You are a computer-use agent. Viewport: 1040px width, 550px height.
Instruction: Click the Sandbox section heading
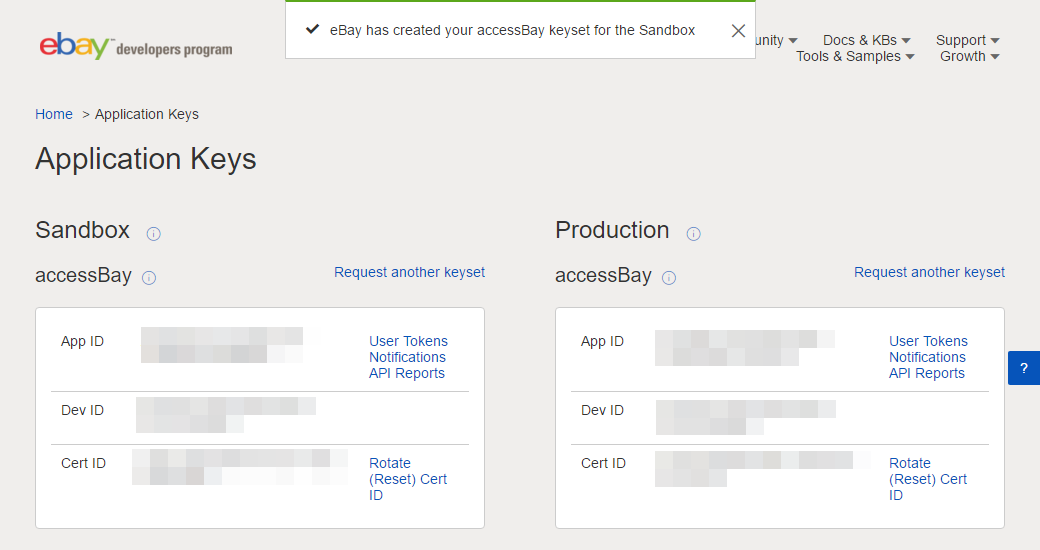pyautogui.click(x=82, y=230)
